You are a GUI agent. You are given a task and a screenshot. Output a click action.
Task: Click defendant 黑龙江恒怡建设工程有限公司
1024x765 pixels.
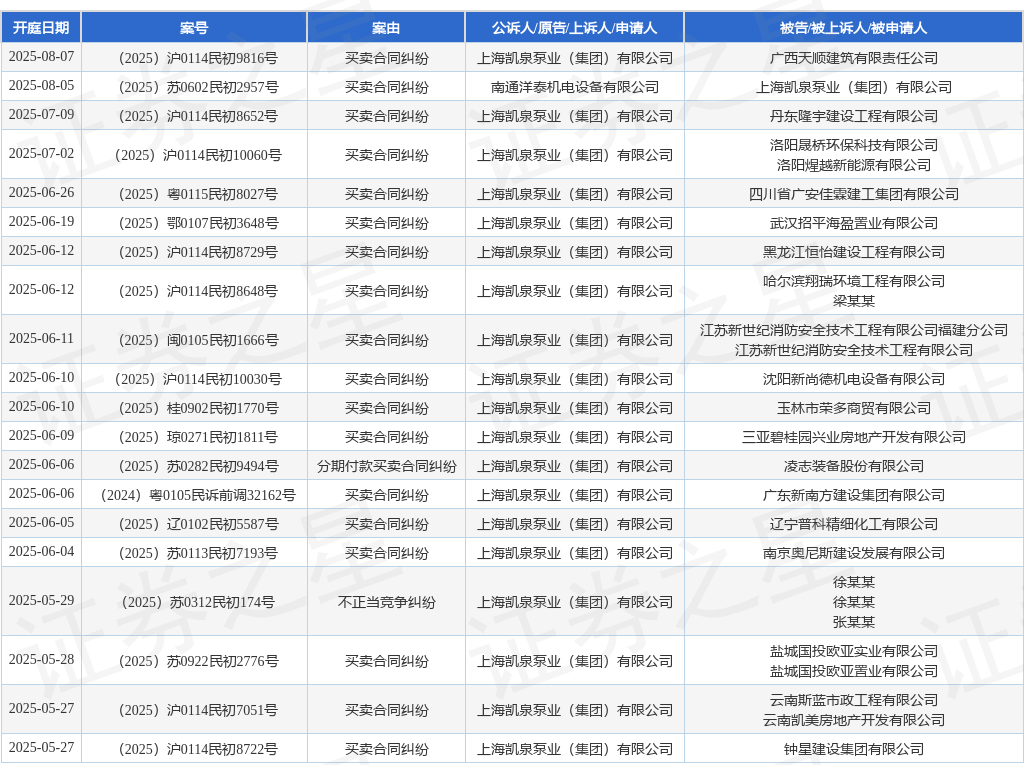[854, 252]
